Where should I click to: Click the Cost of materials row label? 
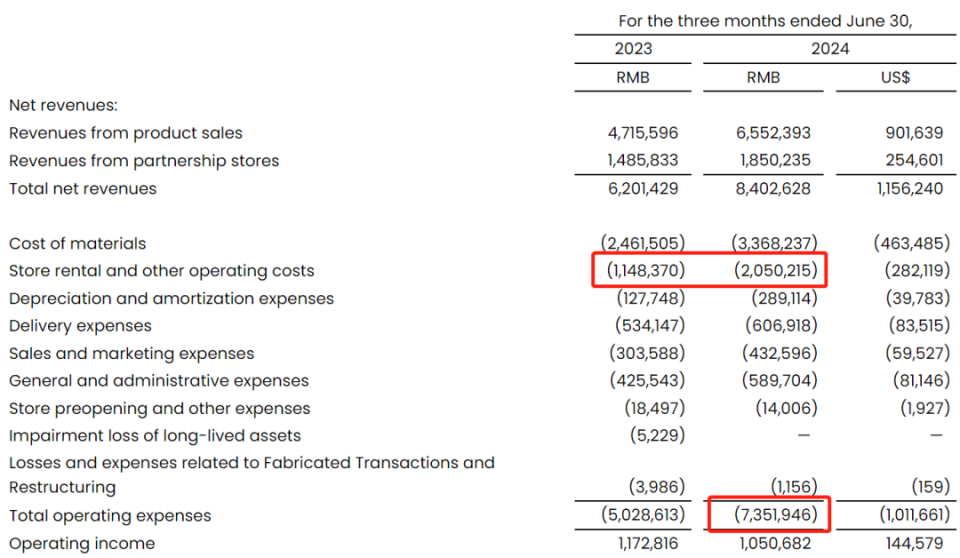78,244
